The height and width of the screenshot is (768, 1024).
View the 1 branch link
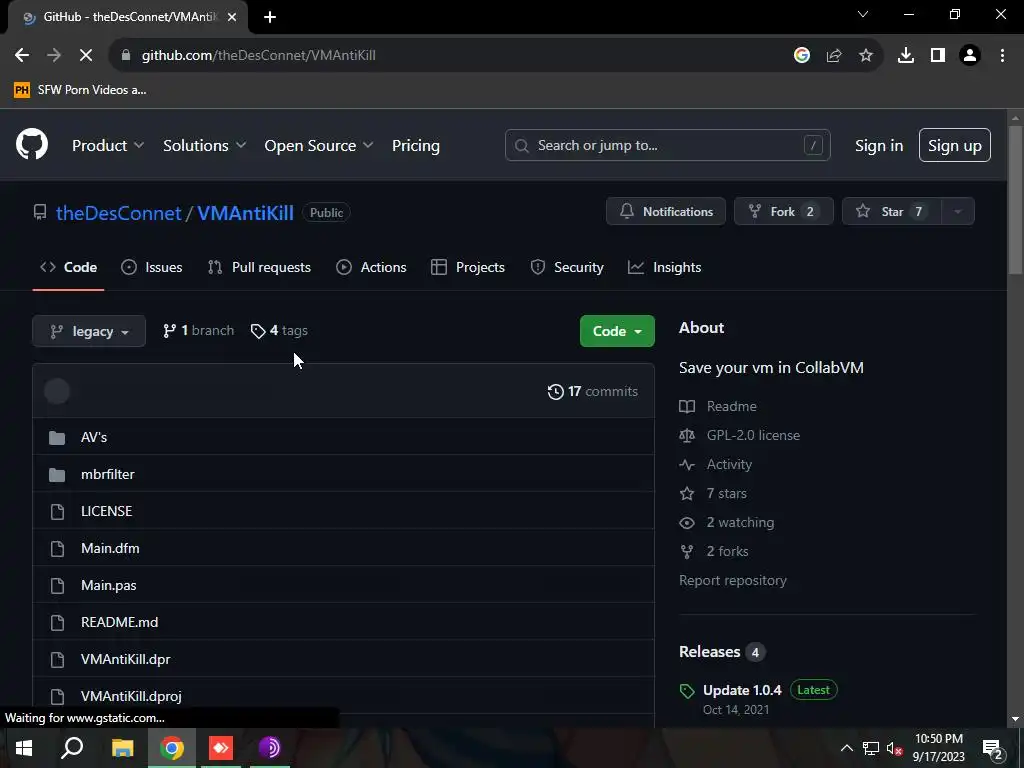click(x=198, y=330)
